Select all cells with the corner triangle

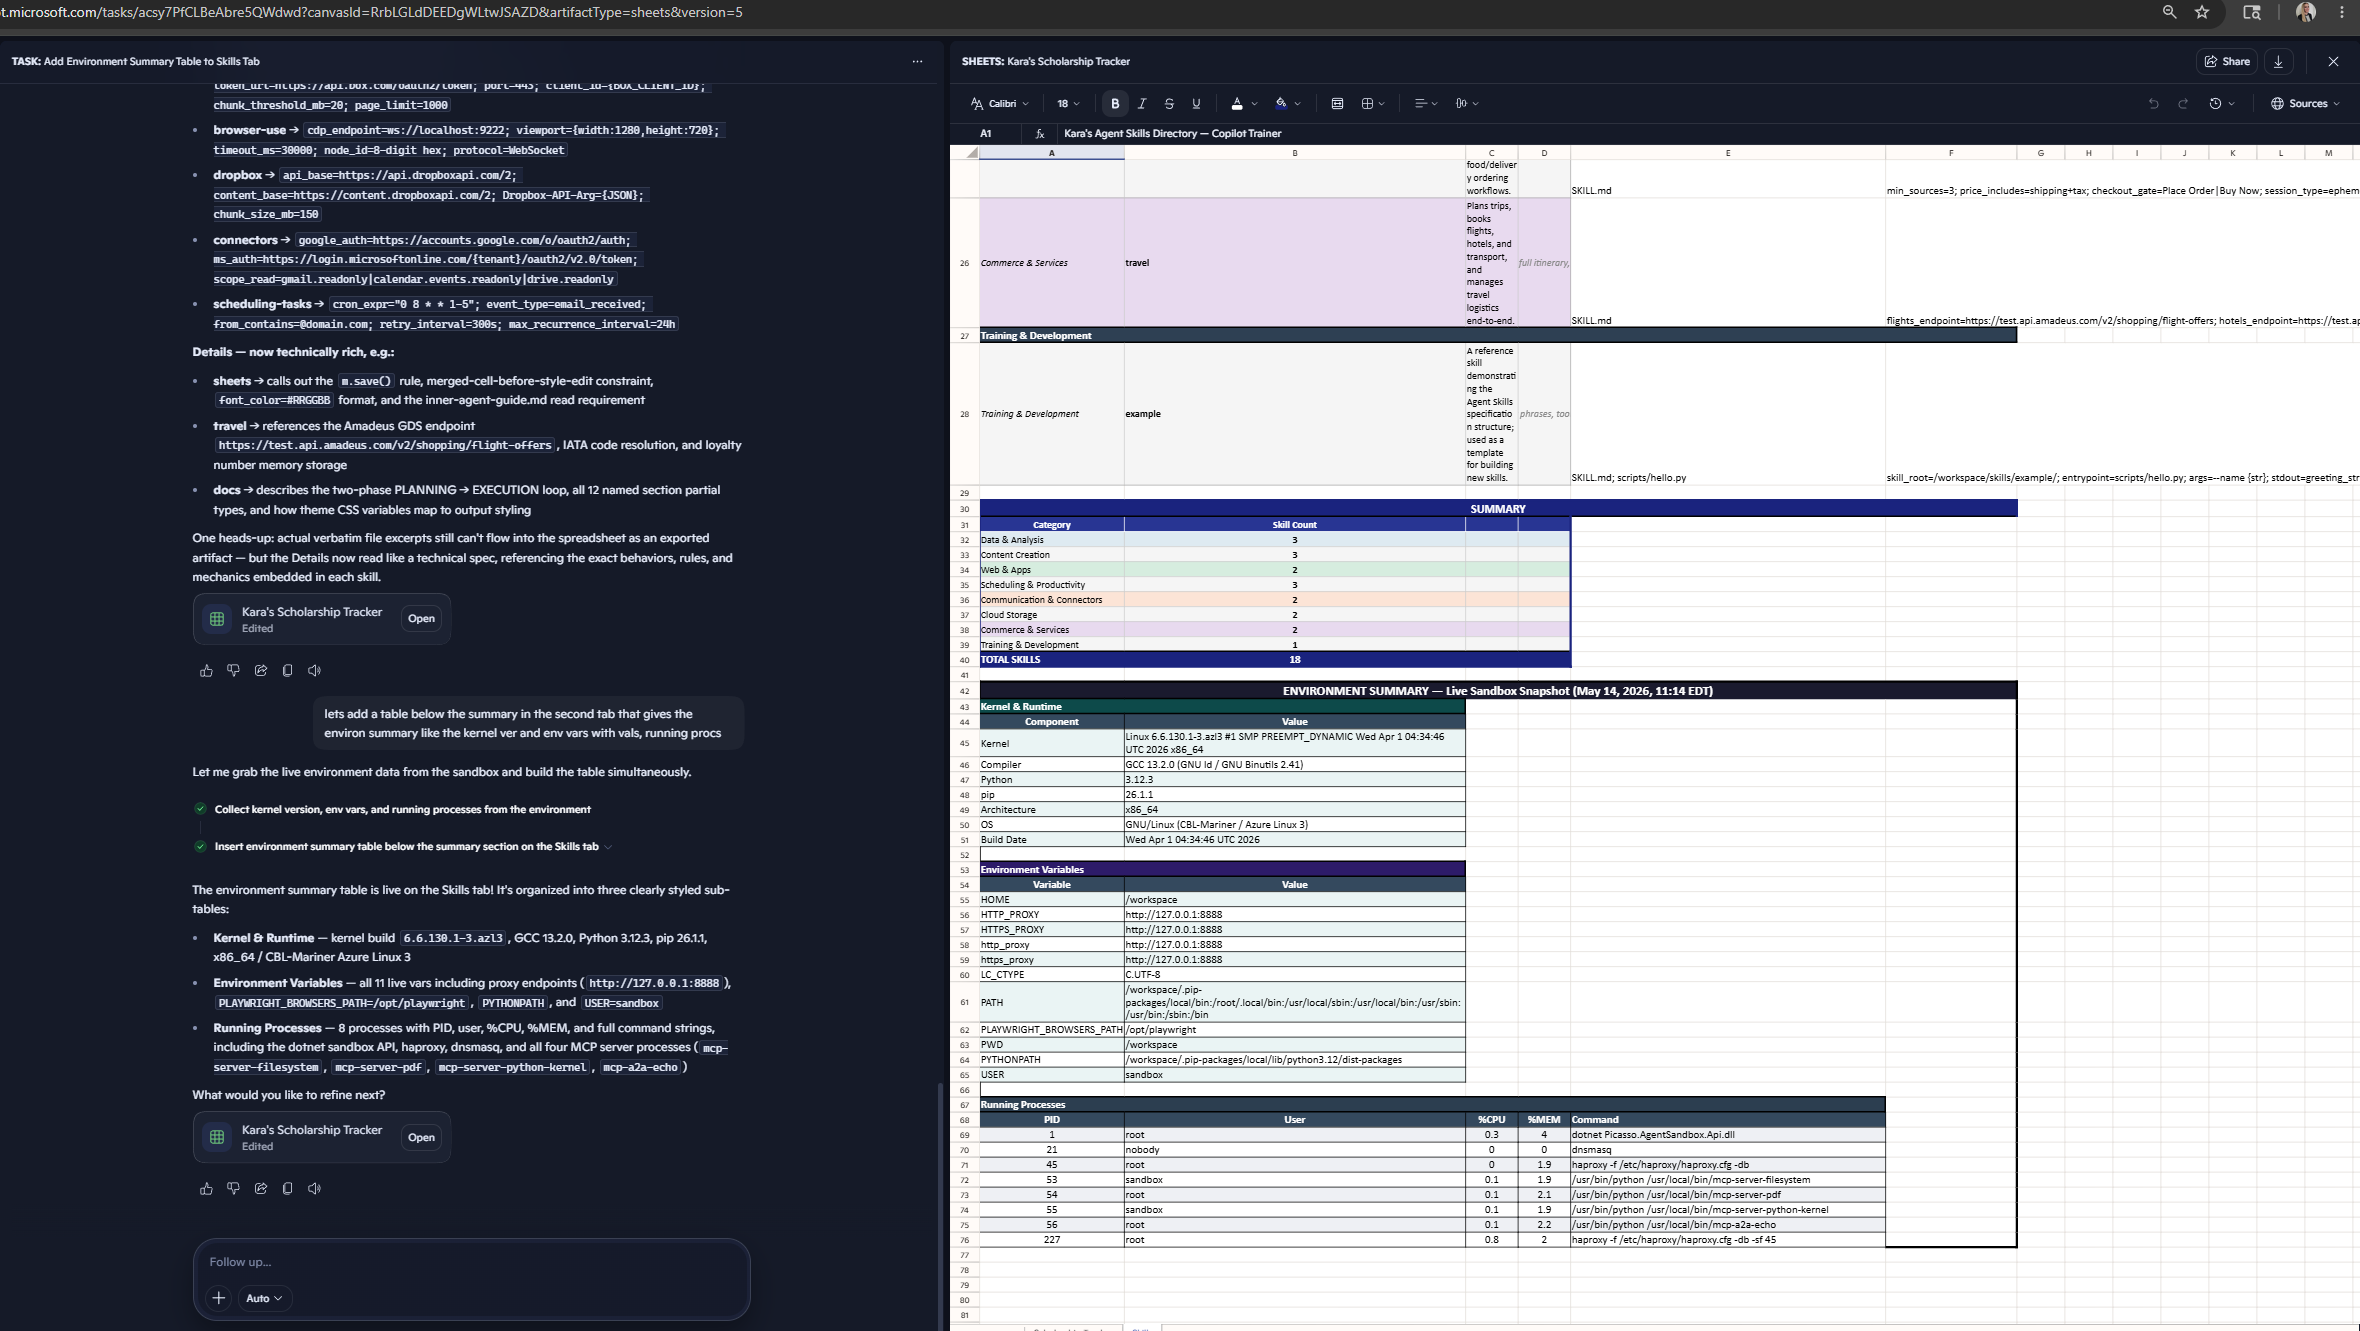pos(971,153)
